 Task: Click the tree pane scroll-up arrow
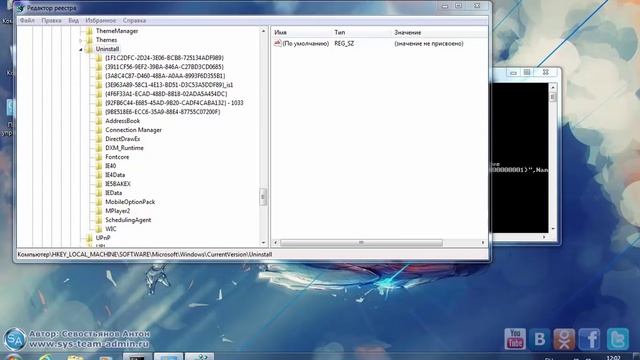click(263, 31)
